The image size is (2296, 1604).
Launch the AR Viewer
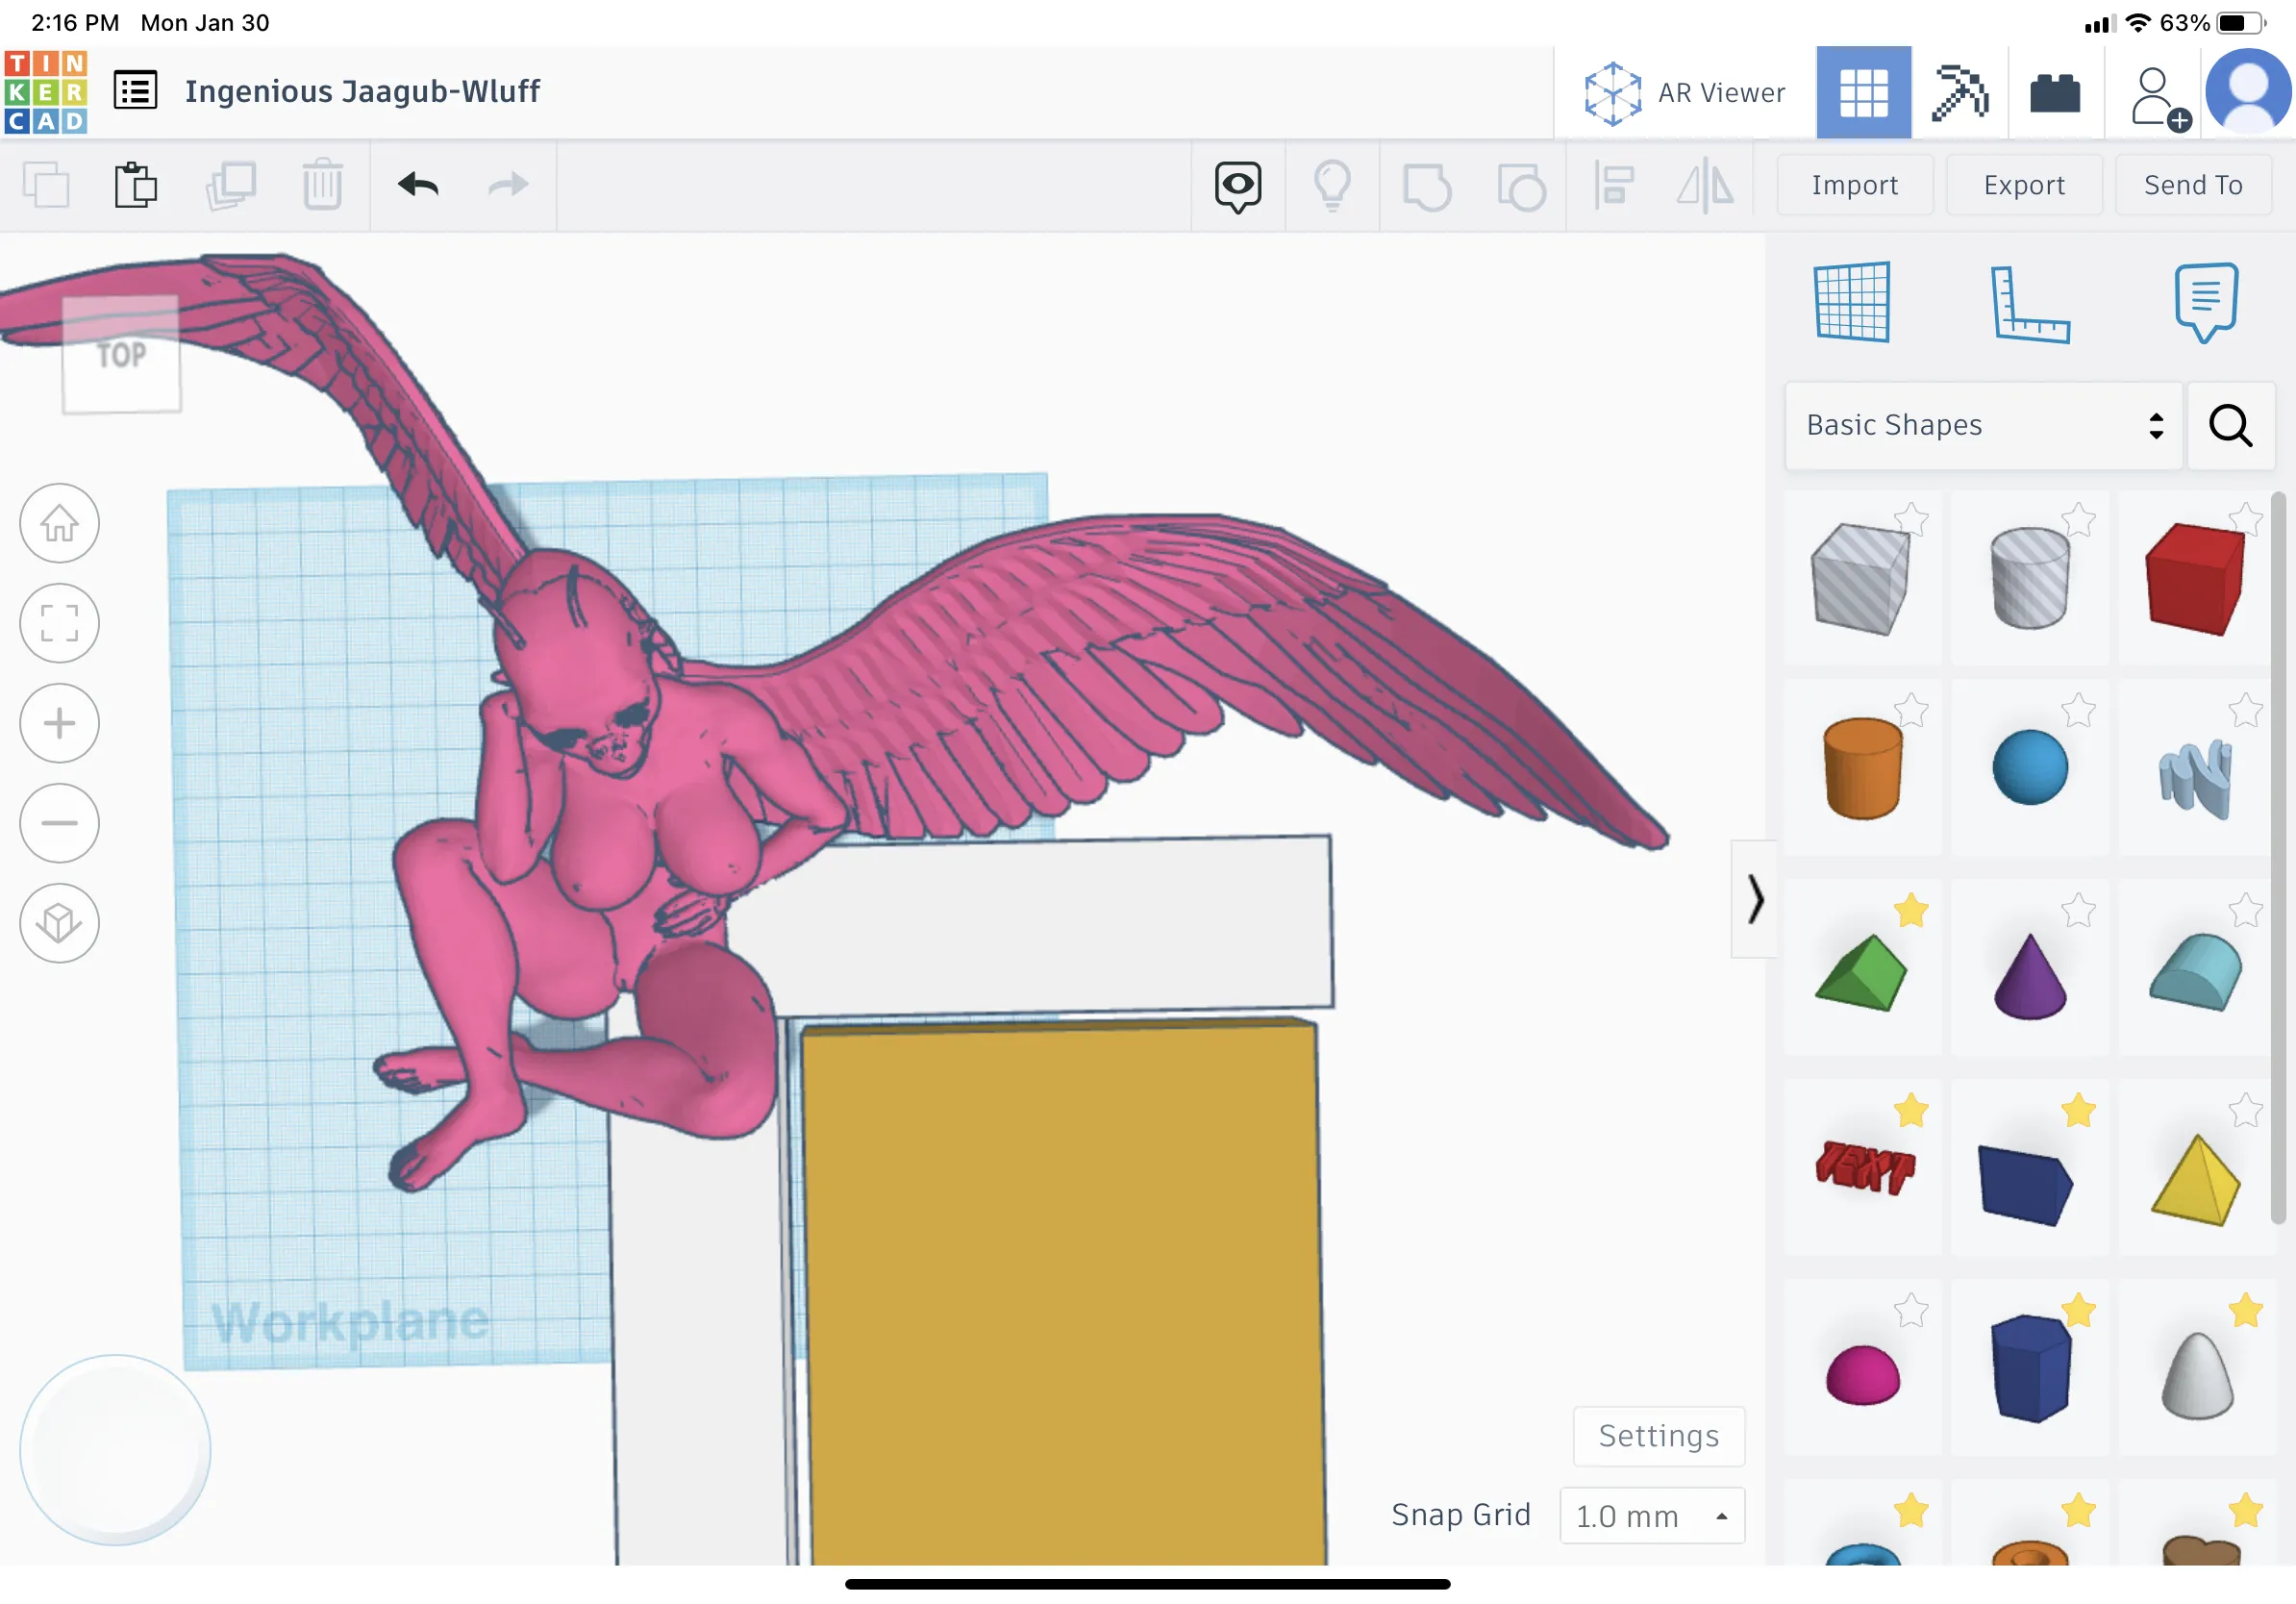click(x=1684, y=93)
